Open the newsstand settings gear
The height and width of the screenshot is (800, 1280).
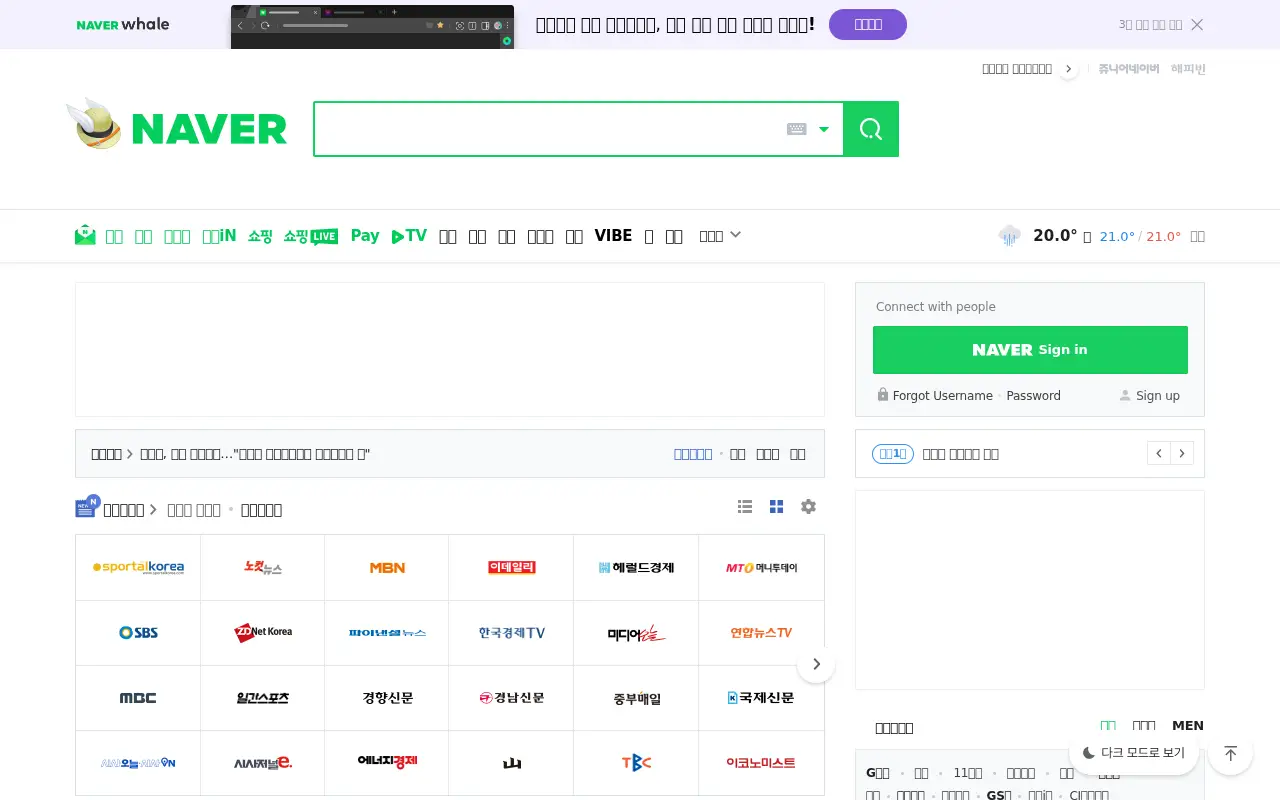(808, 507)
